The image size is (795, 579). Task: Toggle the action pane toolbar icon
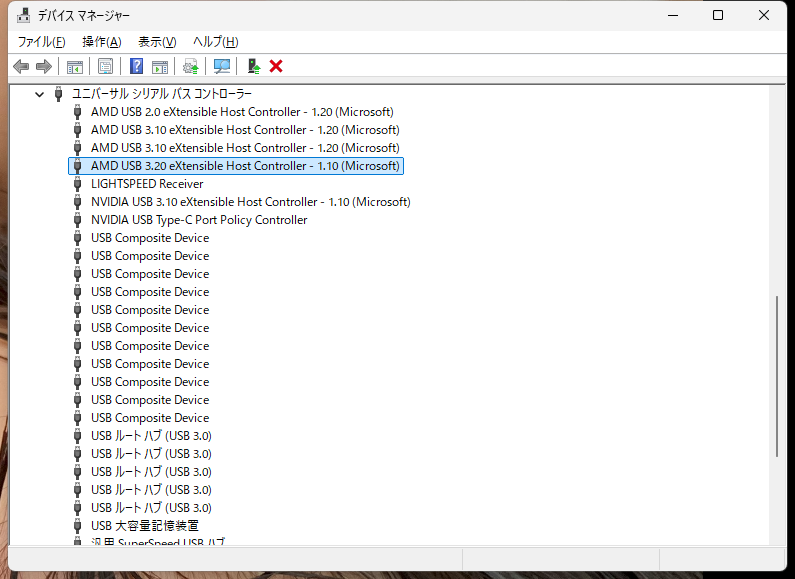(160, 66)
